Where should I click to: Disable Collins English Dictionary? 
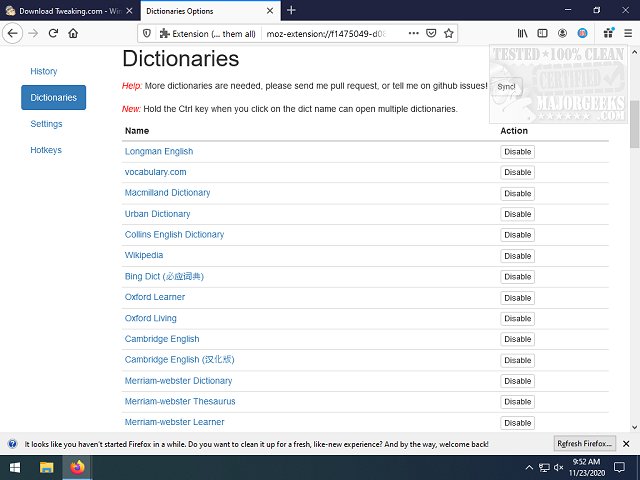(518, 235)
